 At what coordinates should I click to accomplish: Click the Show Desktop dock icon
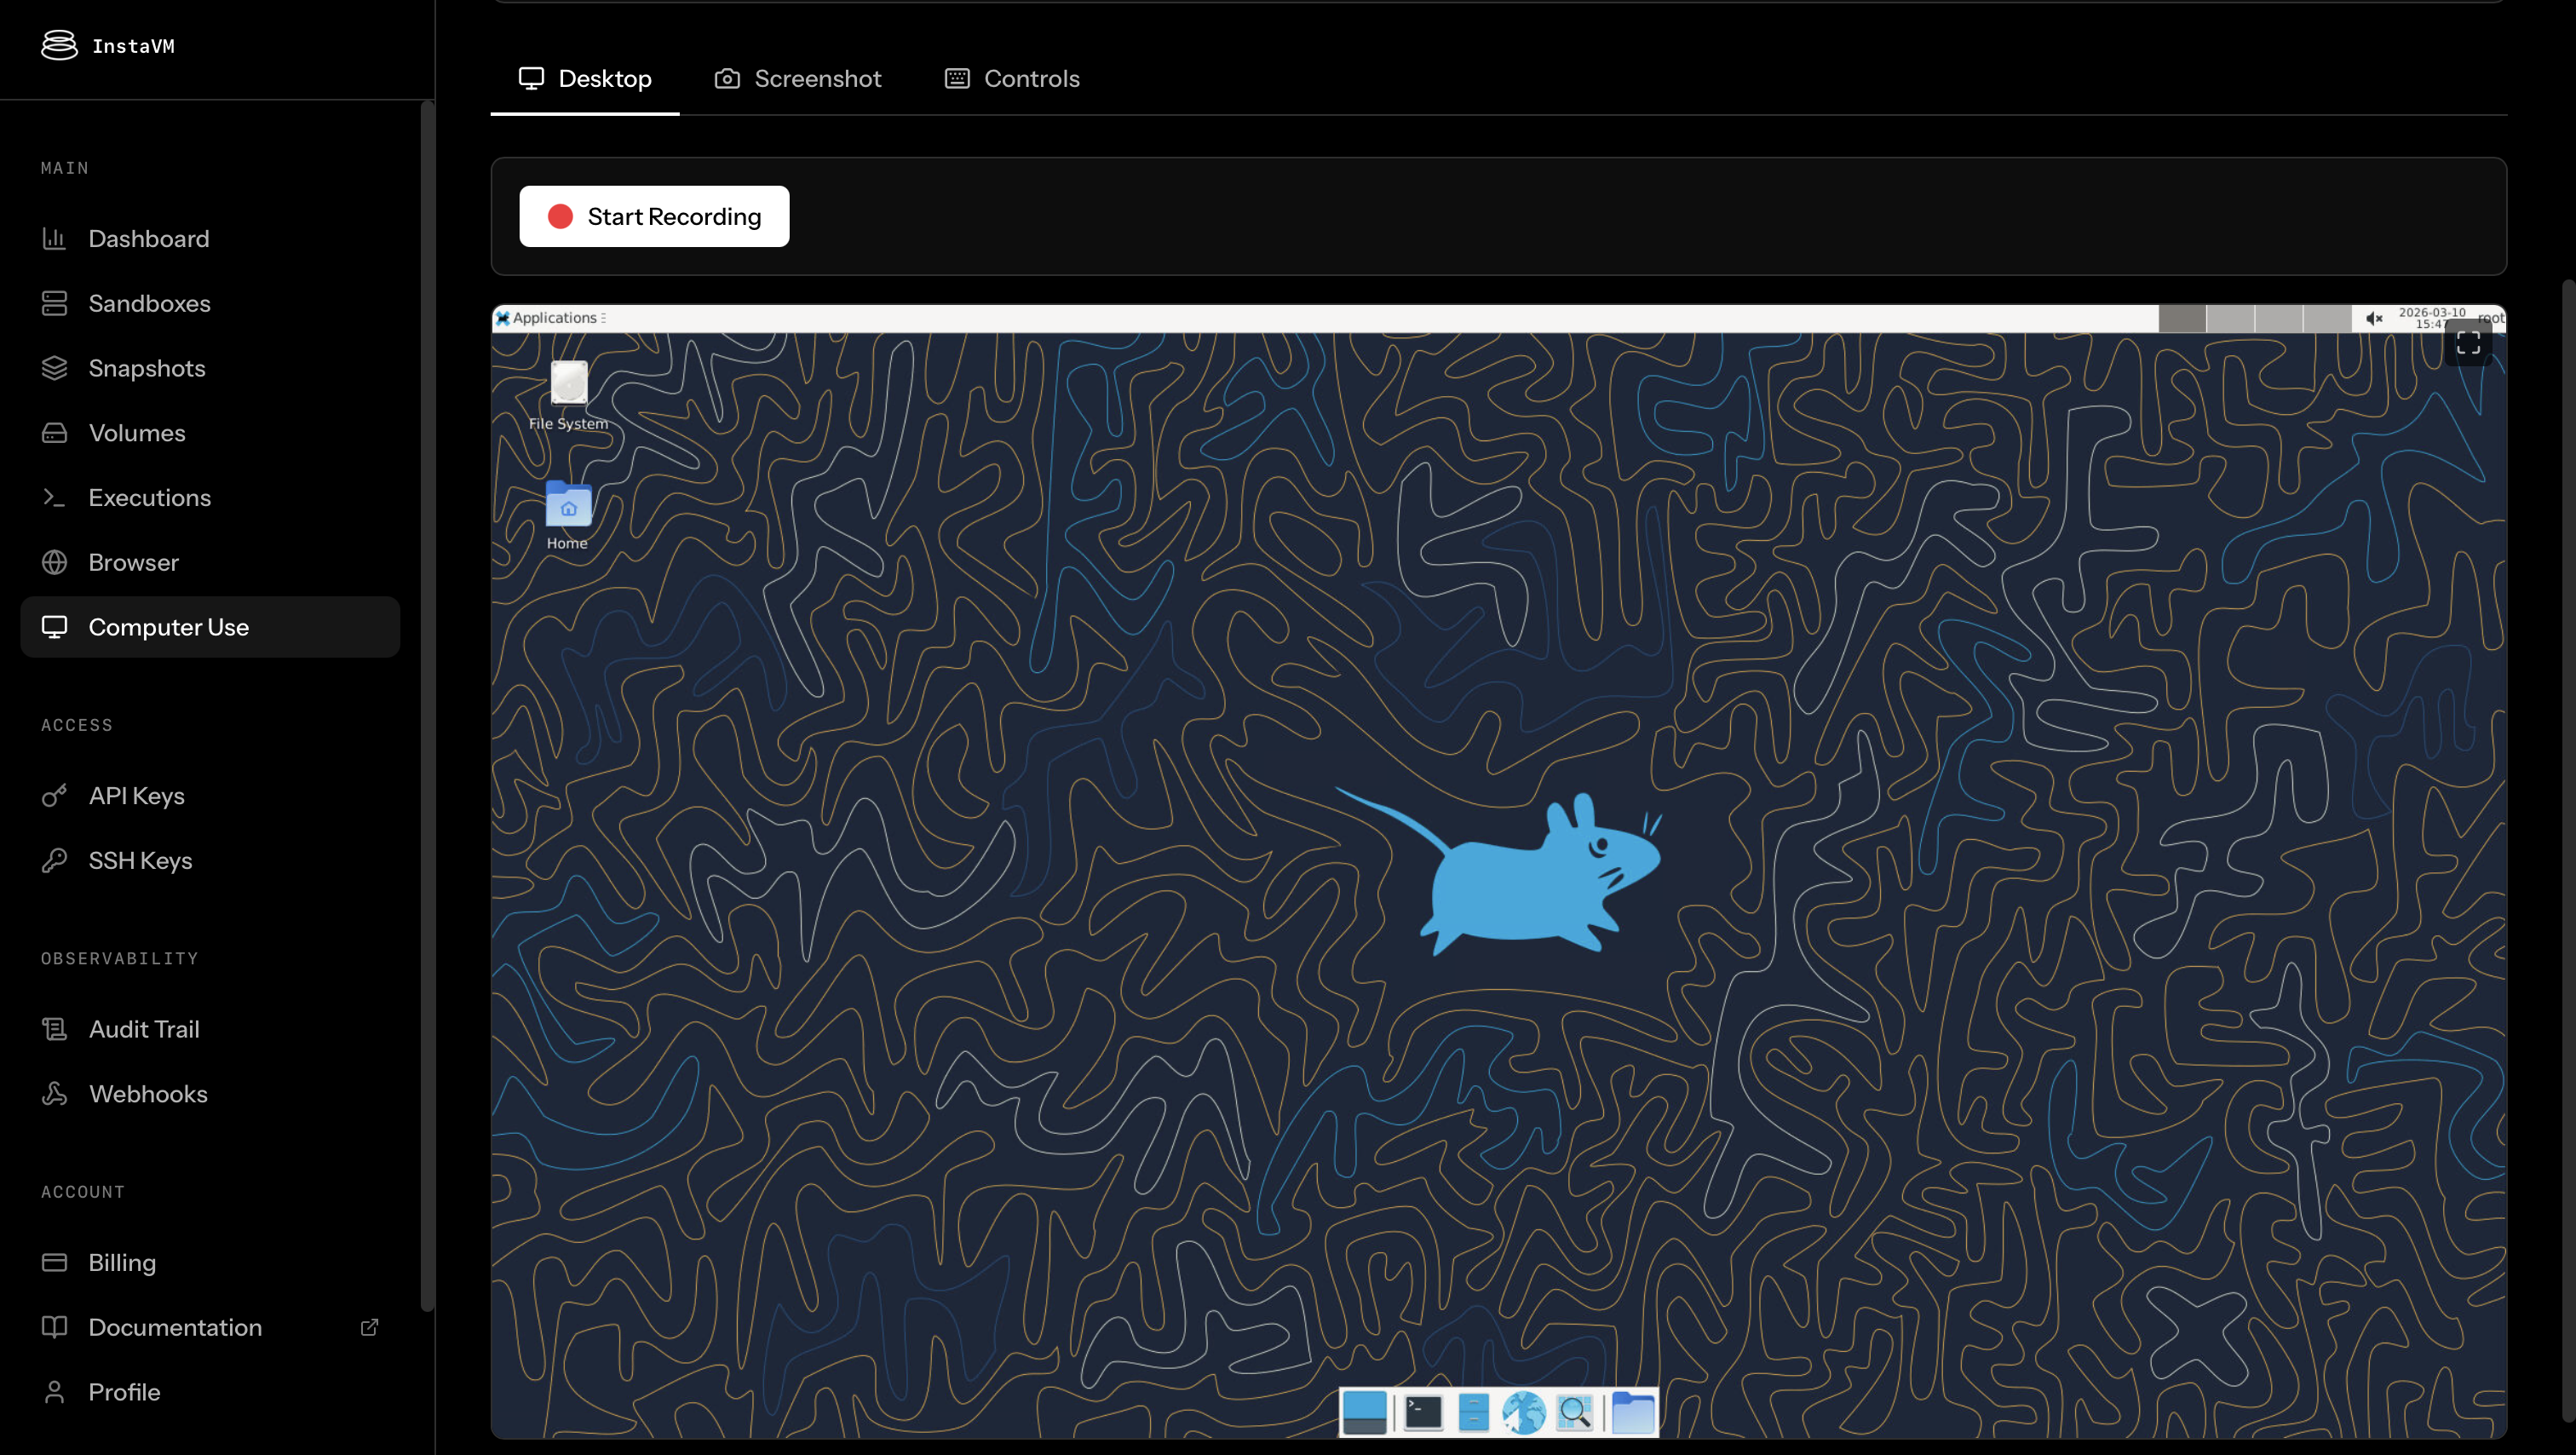coord(1364,1412)
